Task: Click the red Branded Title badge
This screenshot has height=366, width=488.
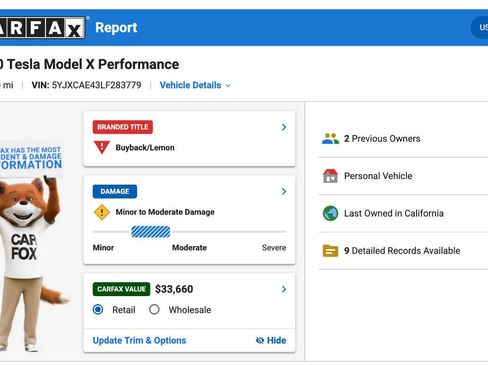Action: (123, 127)
